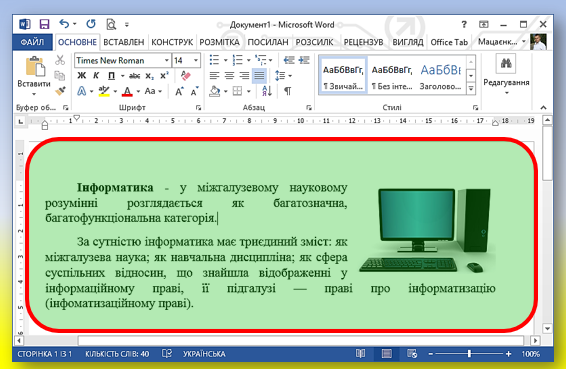Switch to the ВИГЛЯД tab

pos(408,42)
